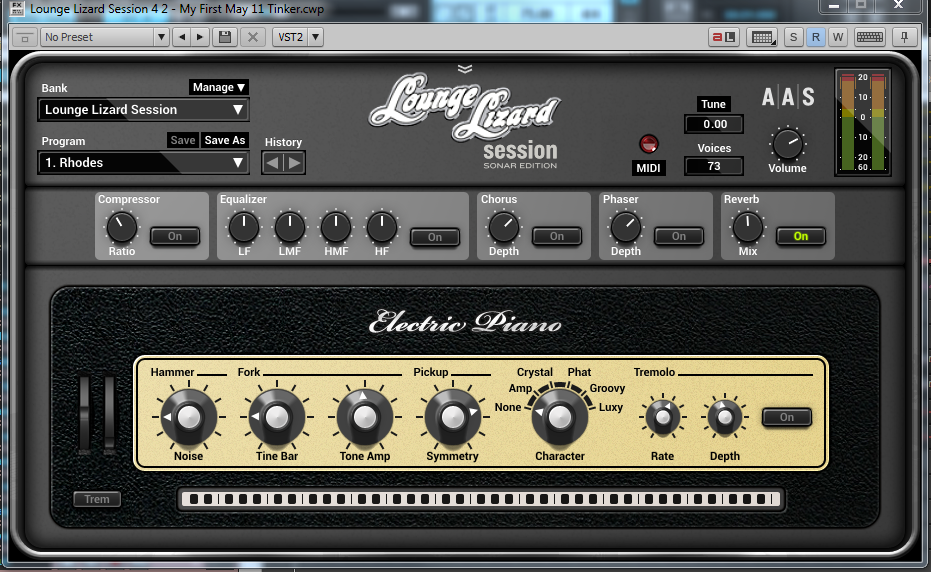Click the AAS logo
The image size is (931, 572).
788,97
